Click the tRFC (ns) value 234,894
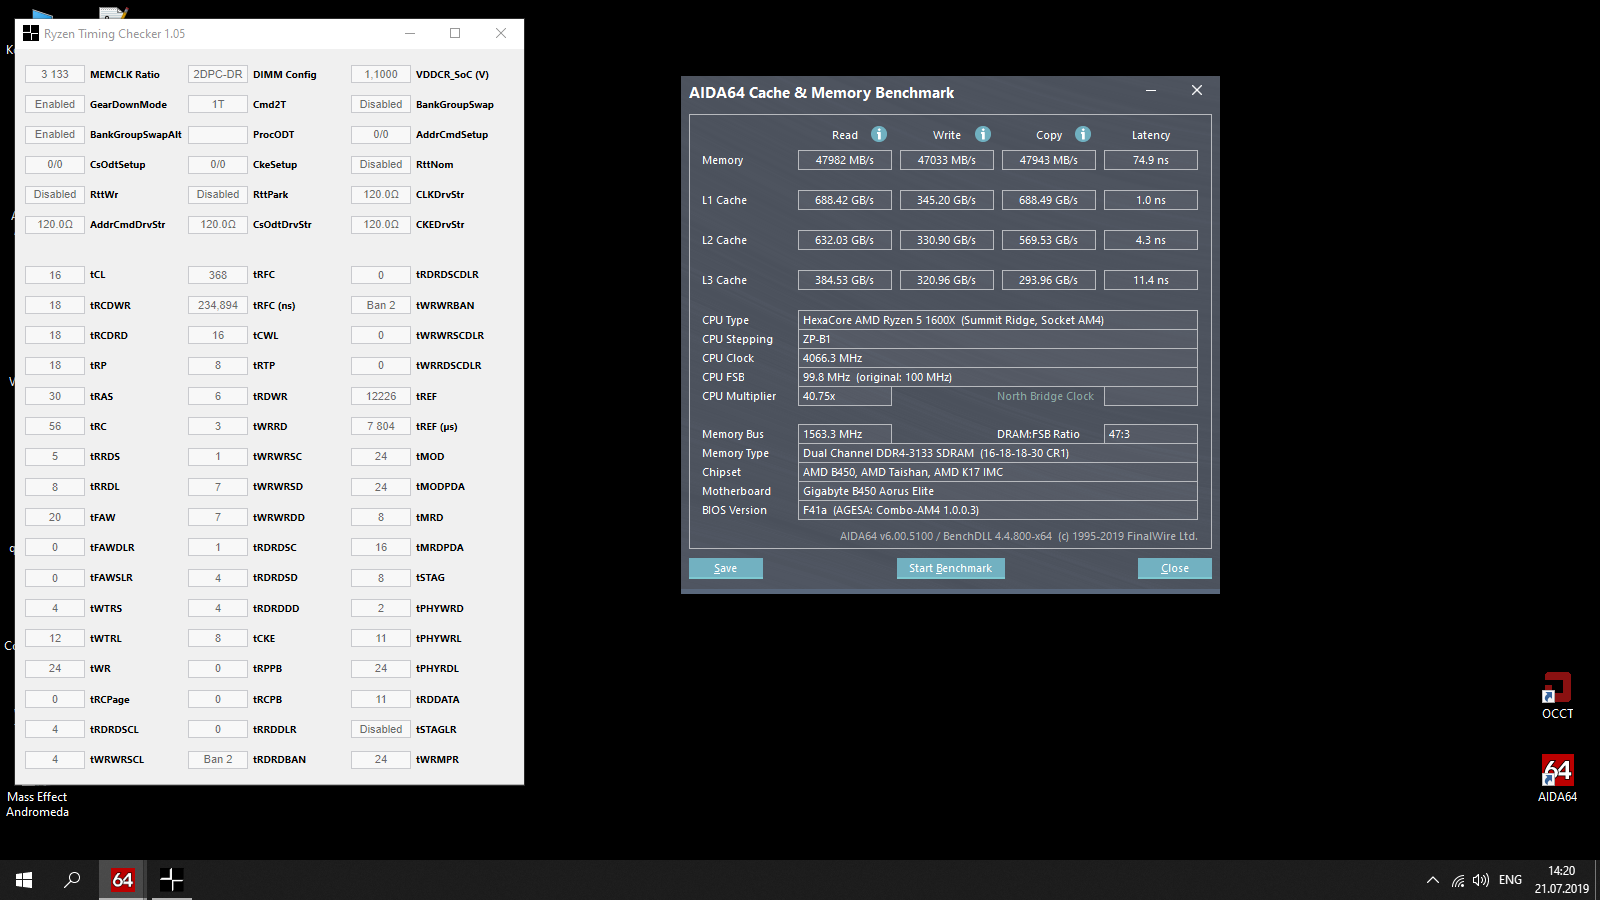1600x900 pixels. pyautogui.click(x=218, y=305)
